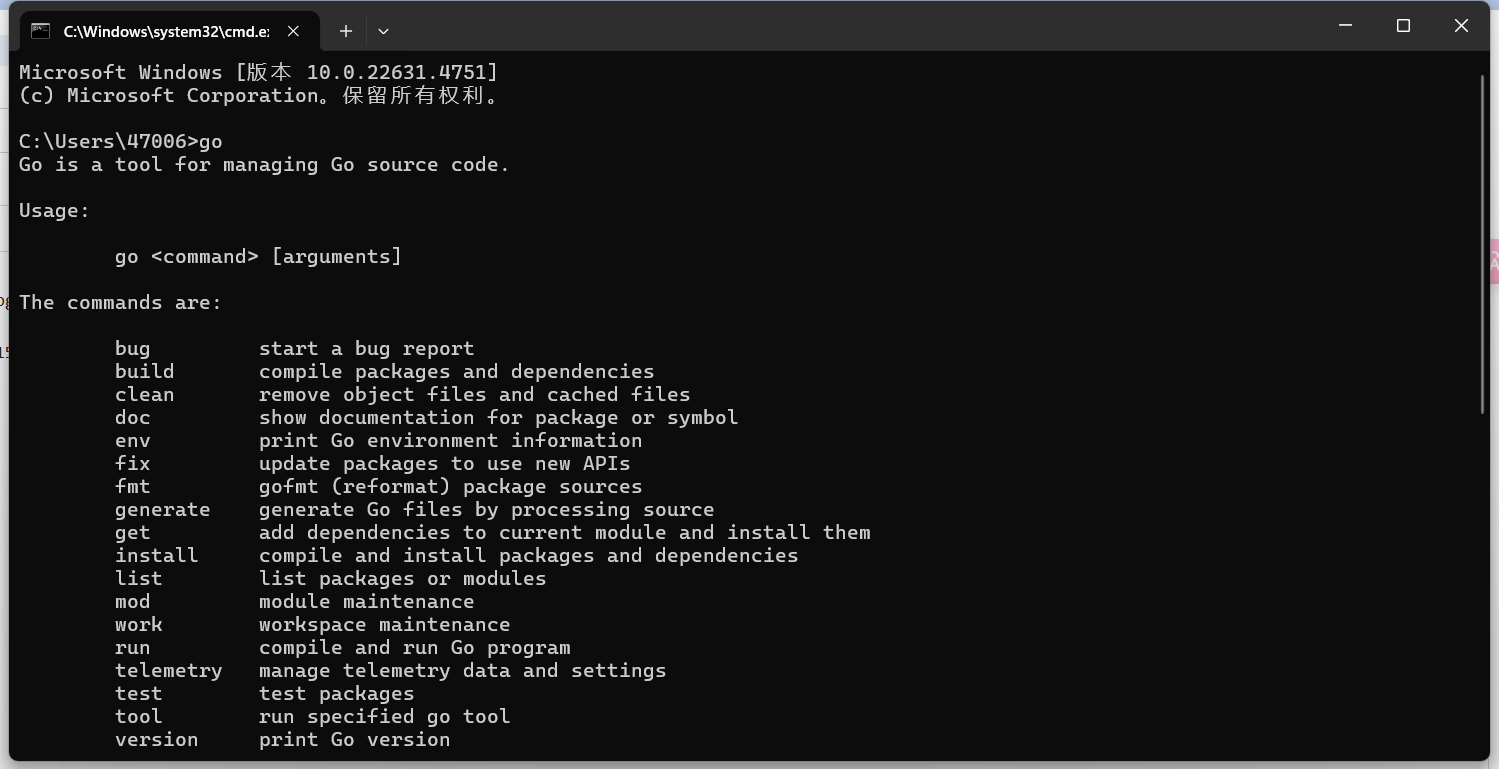Click the 'go <command> [arguments]' usage line

(x=258, y=257)
